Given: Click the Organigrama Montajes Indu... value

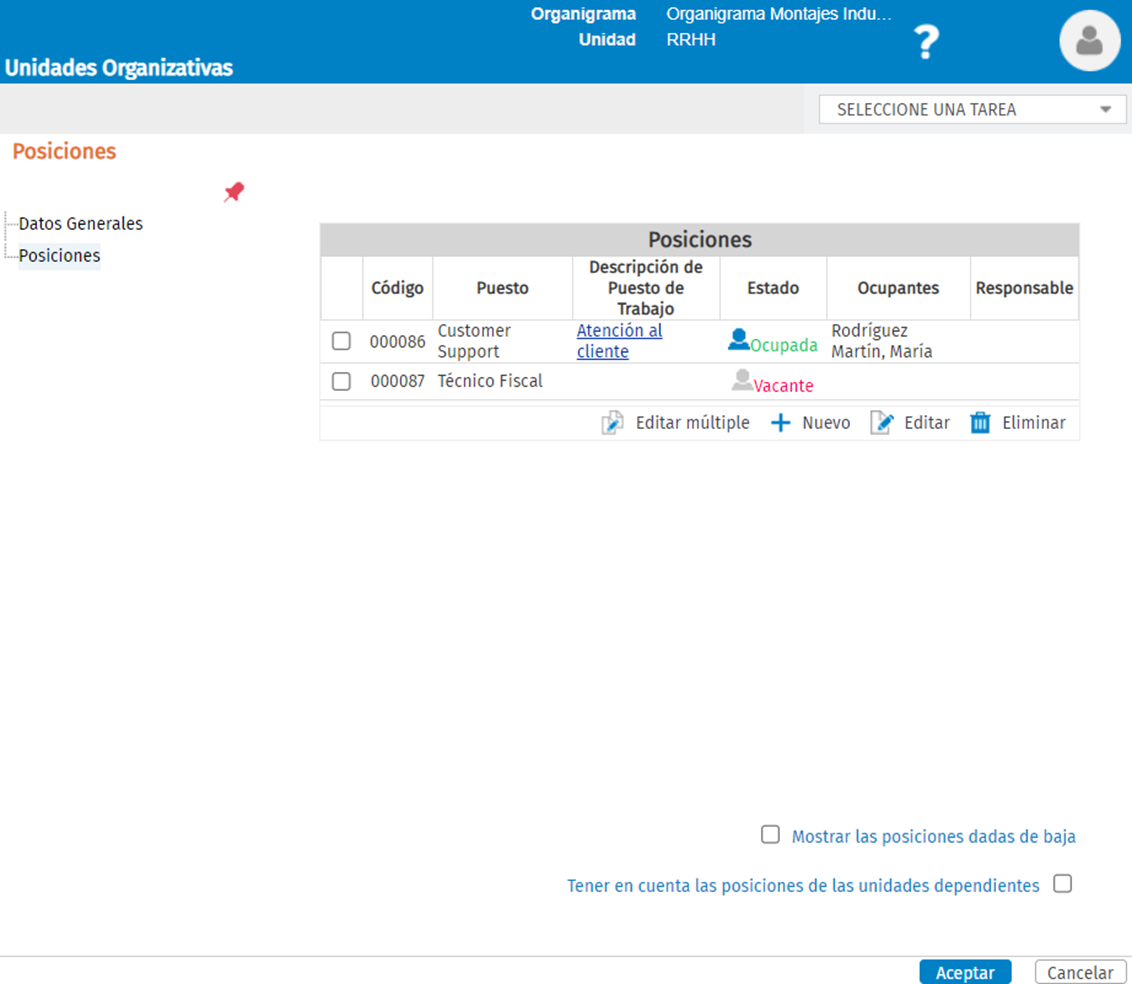Looking at the screenshot, I should 779,14.
